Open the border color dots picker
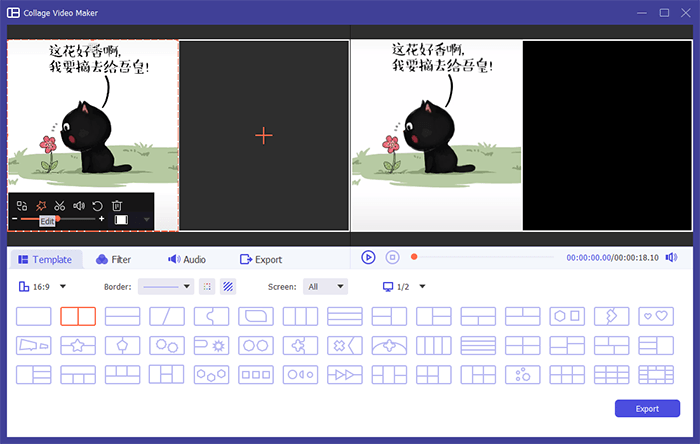The width and height of the screenshot is (700, 444). point(207,286)
